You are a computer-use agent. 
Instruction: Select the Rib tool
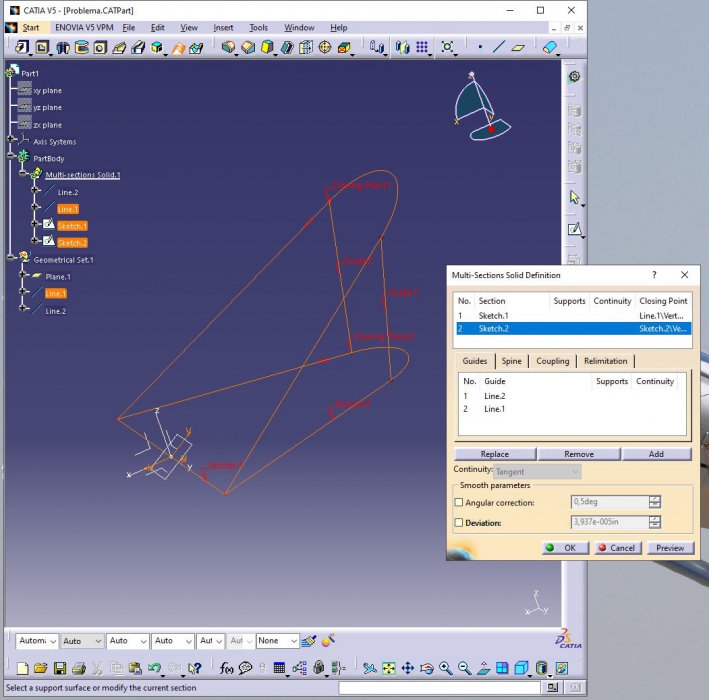[x=119, y=47]
